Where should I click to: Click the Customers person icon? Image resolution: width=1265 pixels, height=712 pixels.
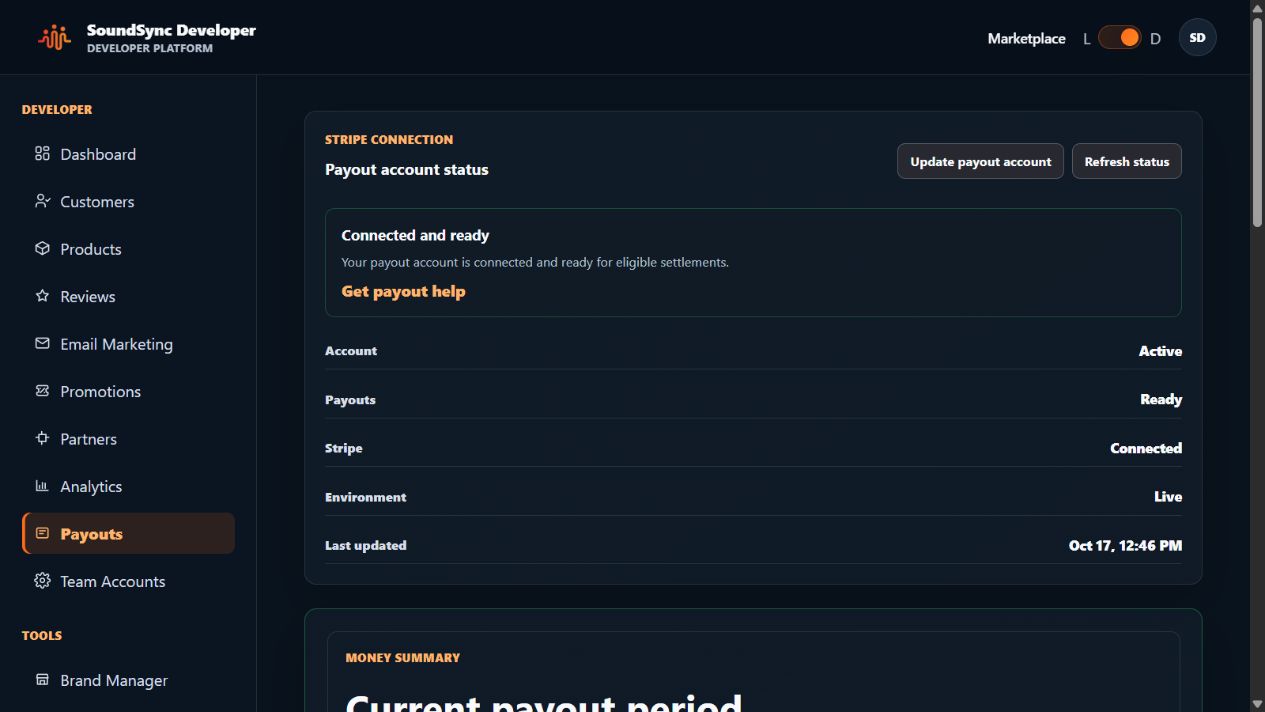(x=42, y=201)
